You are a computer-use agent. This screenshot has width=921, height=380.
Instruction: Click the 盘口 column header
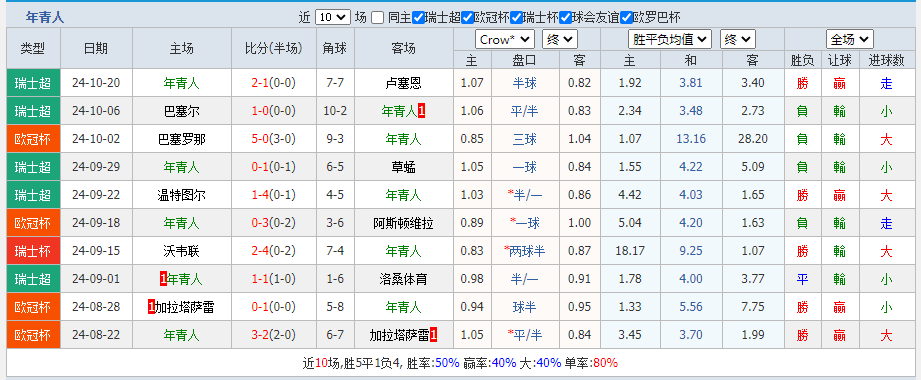tap(525, 60)
